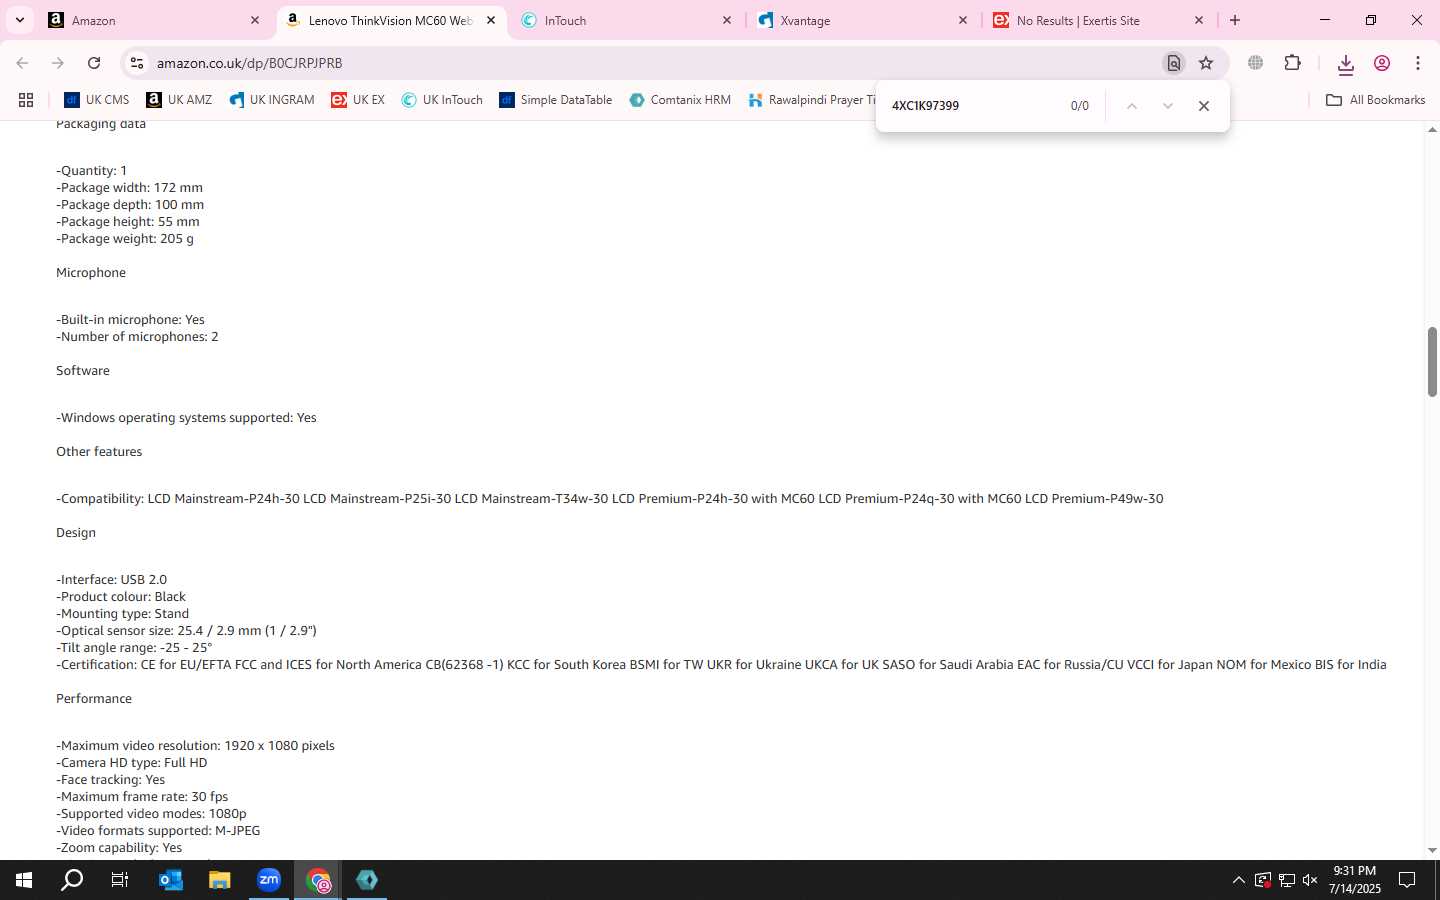The image size is (1440, 900).
Task: Open the Downloads icon
Action: pos(1346,64)
